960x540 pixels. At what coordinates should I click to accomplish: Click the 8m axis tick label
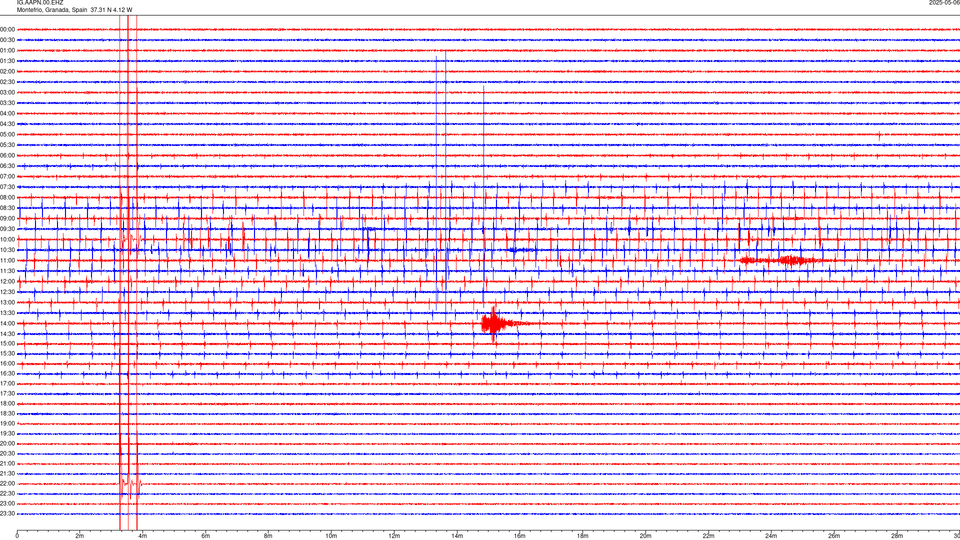[x=268, y=536]
